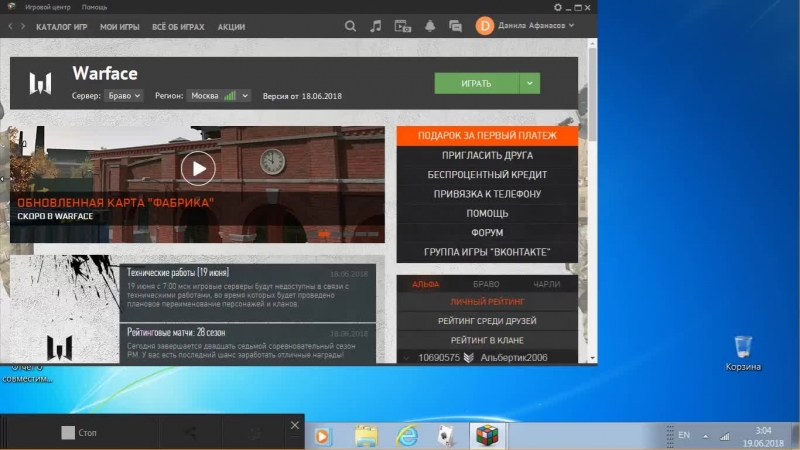Expand the arrow next to ИГРАТЬ

(x=530, y=83)
